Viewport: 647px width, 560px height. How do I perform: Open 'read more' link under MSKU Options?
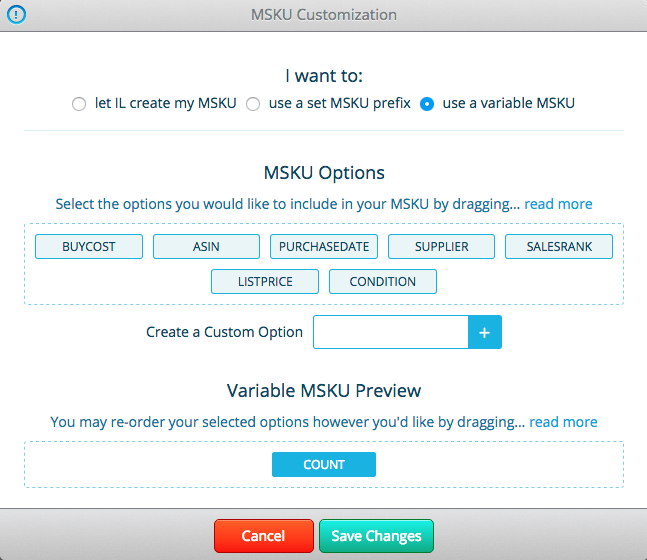pyautogui.click(x=558, y=204)
